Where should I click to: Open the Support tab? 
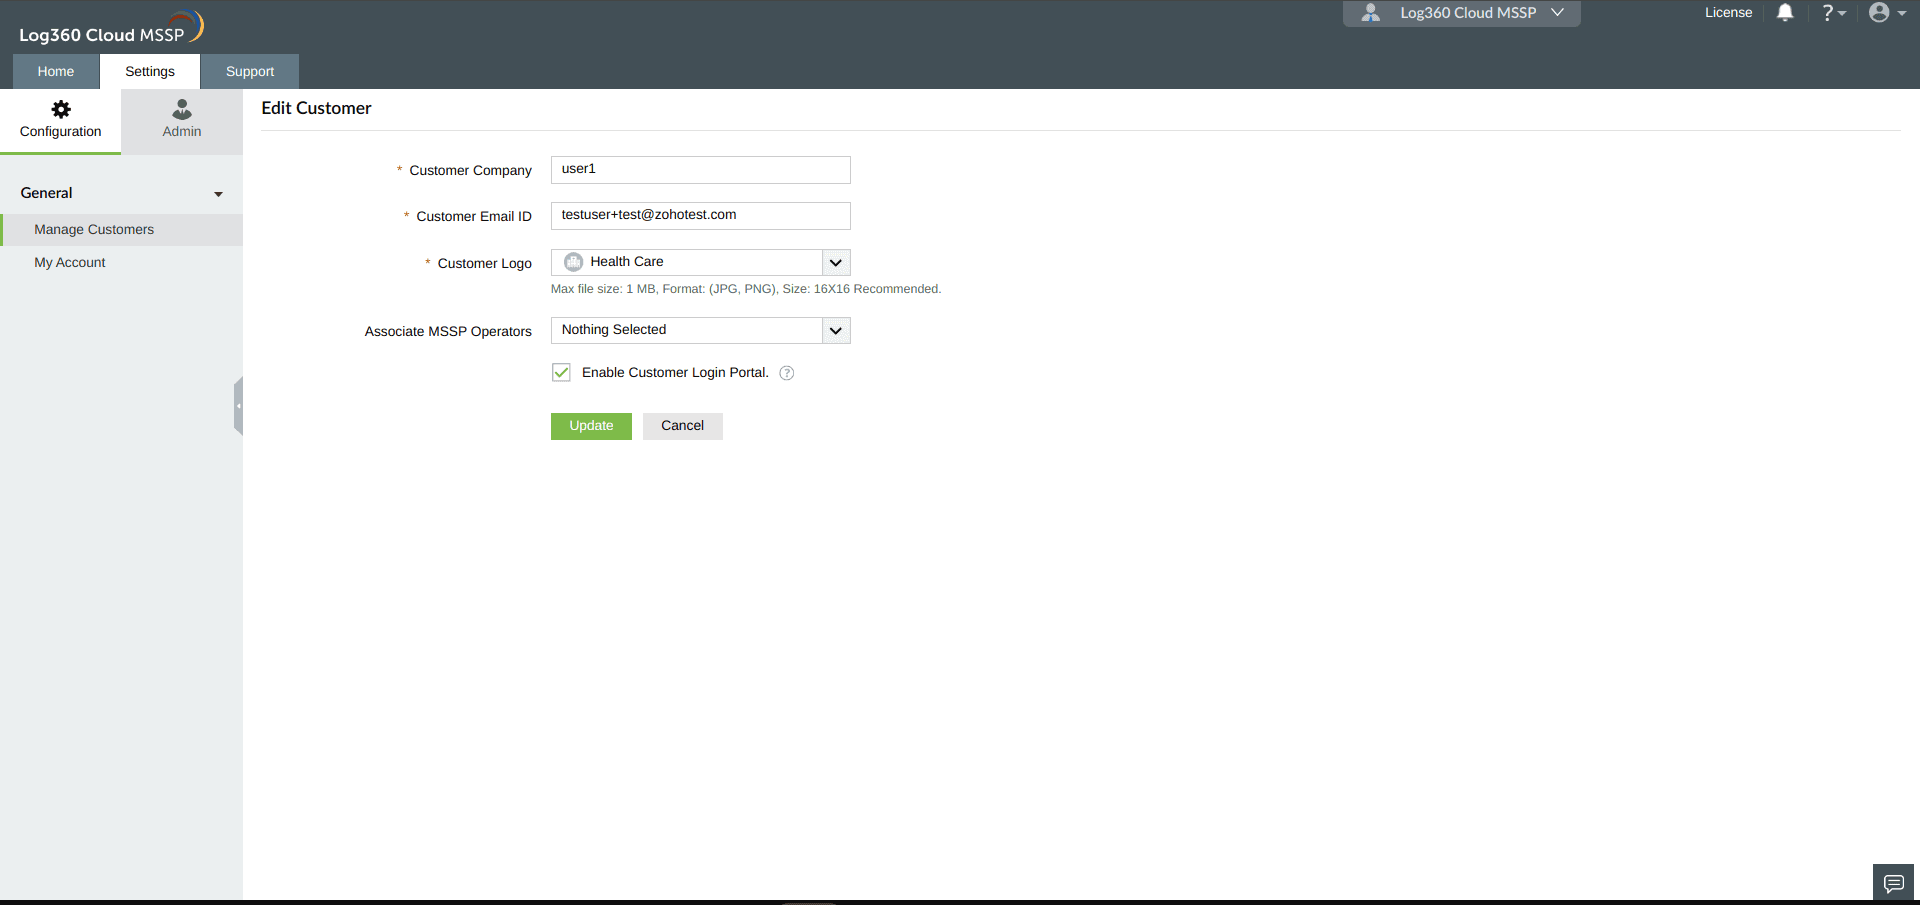click(250, 71)
